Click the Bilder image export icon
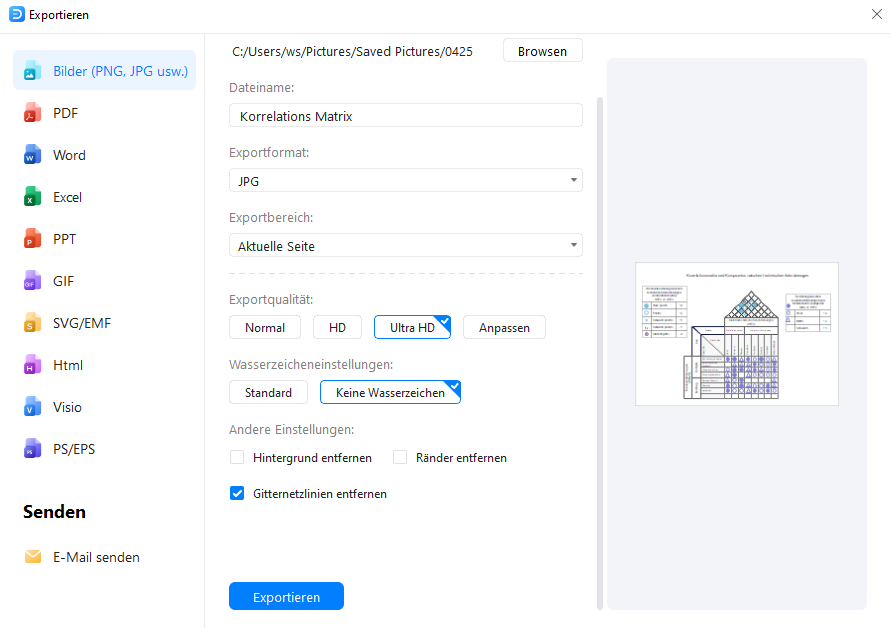 pyautogui.click(x=32, y=71)
